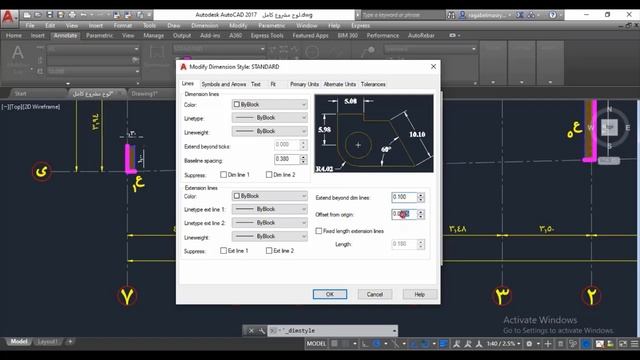Click the command line X close icon
The image size is (640, 360).
251,331
